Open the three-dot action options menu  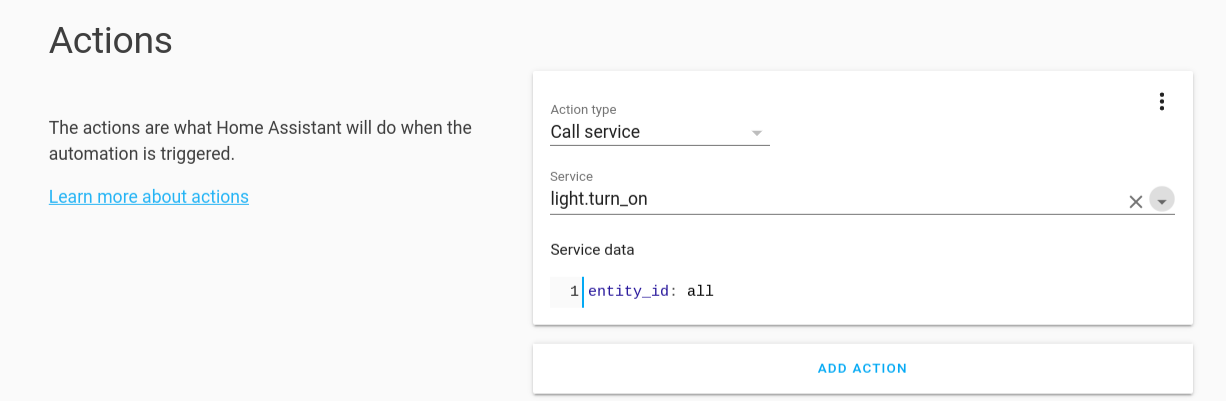pyautogui.click(x=1161, y=101)
